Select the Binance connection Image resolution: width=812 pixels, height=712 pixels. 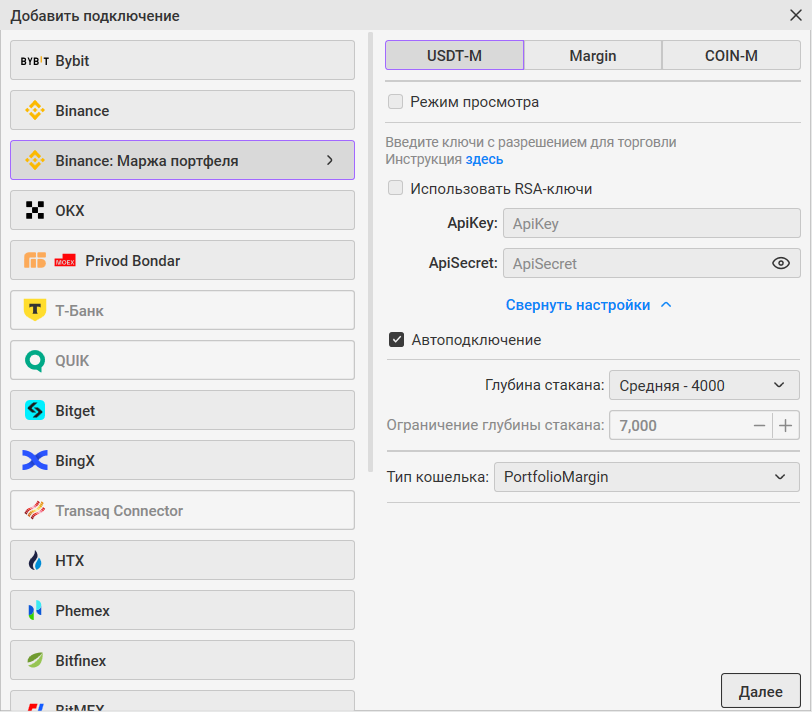pyautogui.click(x=182, y=110)
